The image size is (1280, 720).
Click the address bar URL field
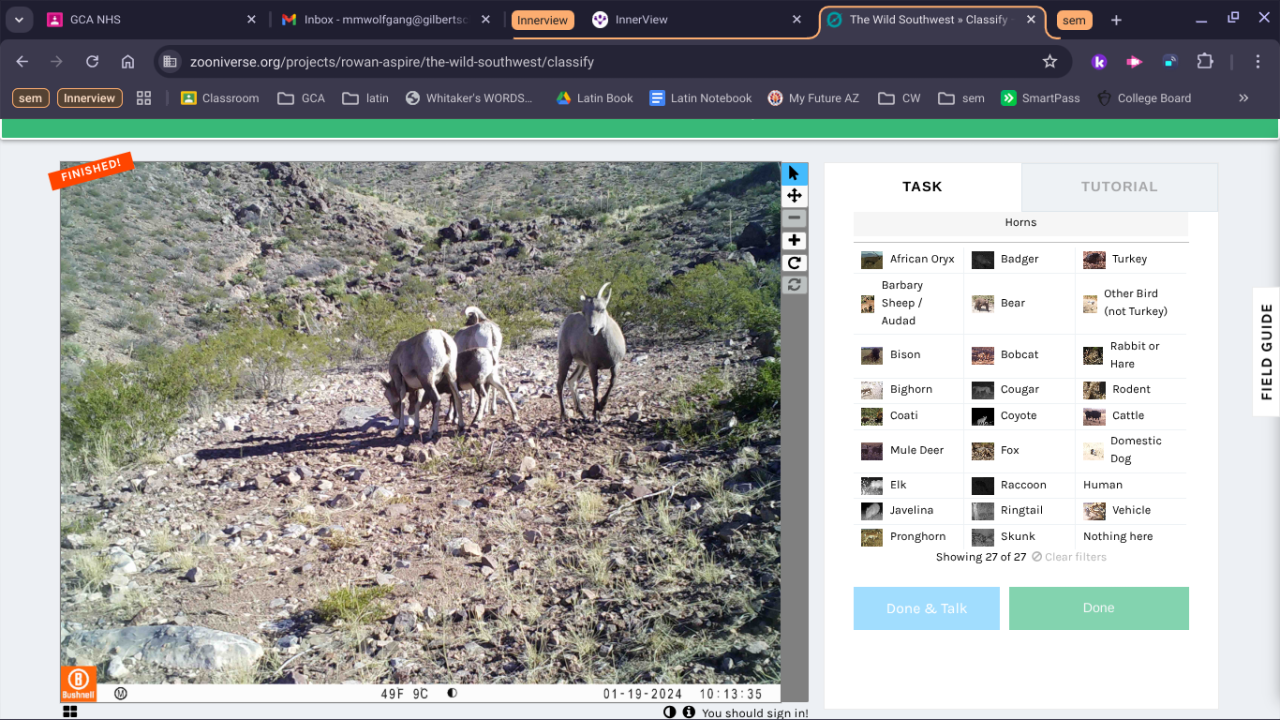coord(610,62)
